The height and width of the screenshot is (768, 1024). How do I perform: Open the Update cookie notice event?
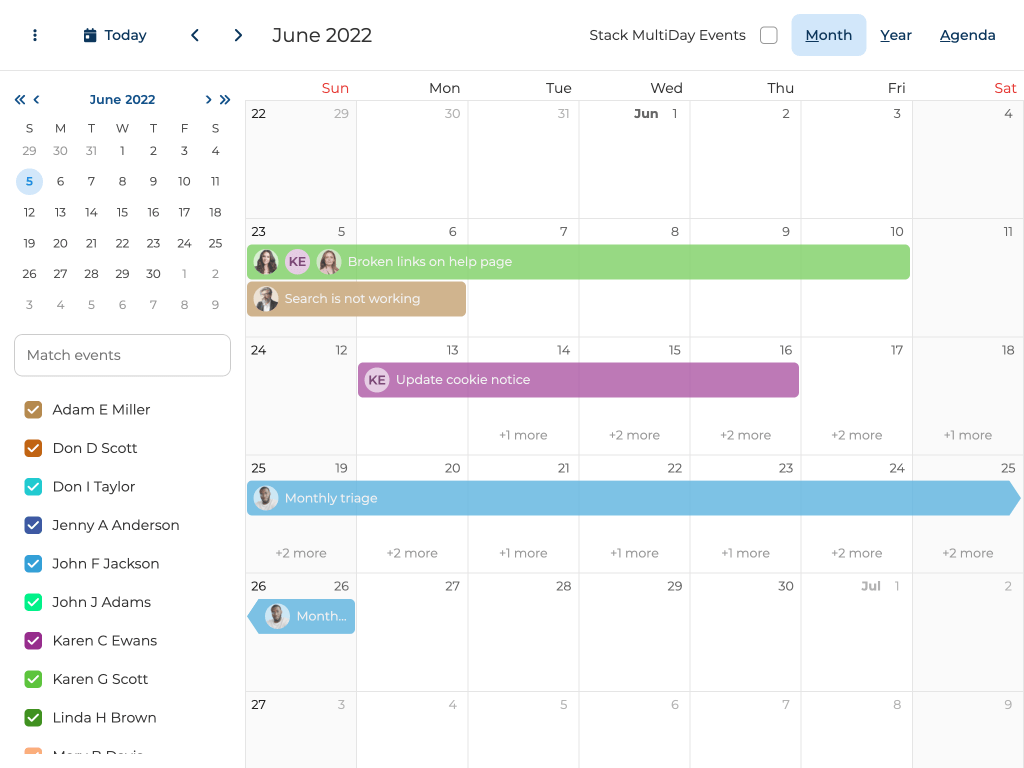click(x=578, y=380)
